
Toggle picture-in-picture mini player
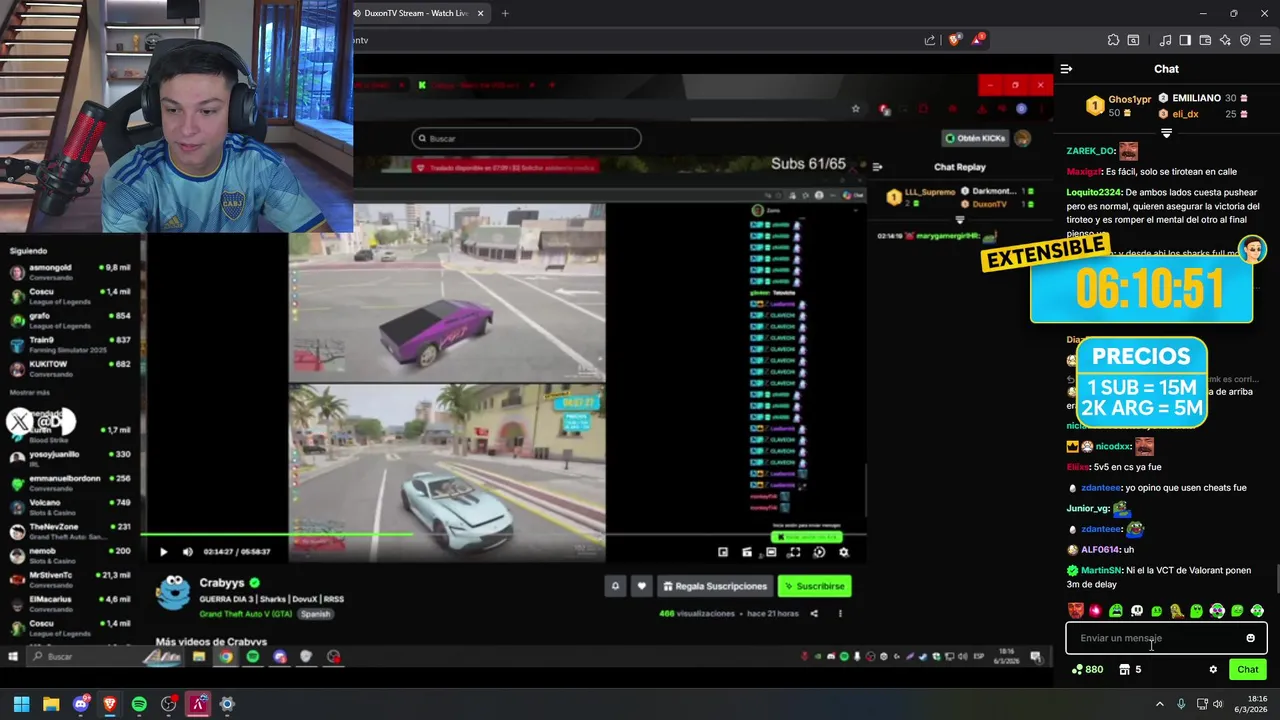(723, 552)
